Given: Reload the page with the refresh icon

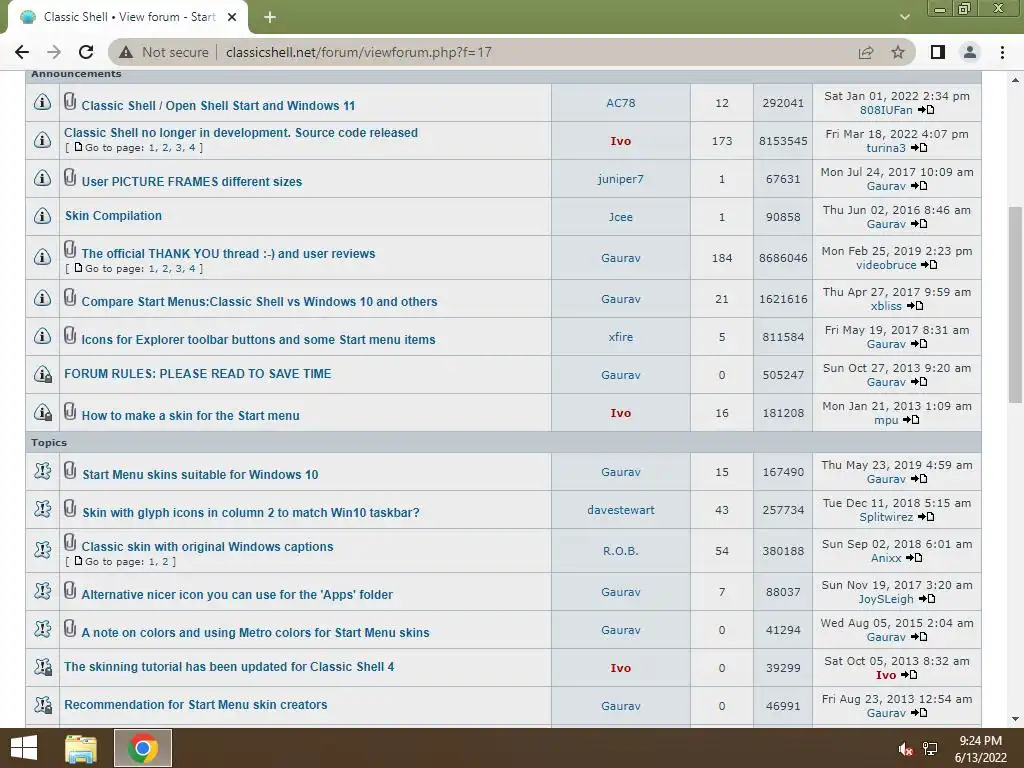Looking at the screenshot, I should (86, 52).
